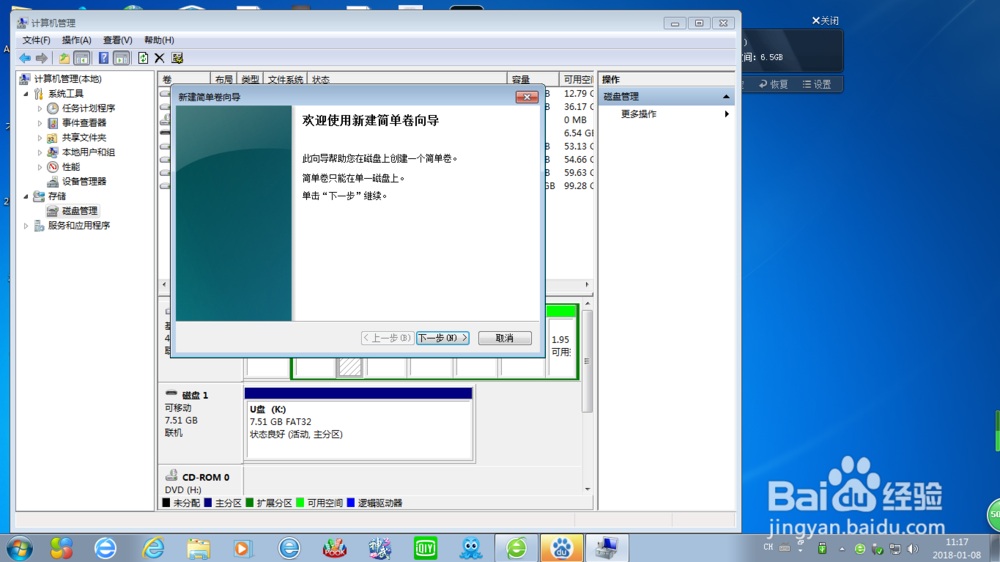The width and height of the screenshot is (1000, 562).
Task: Select the U盘 (K:) partition block
Action: point(358,423)
